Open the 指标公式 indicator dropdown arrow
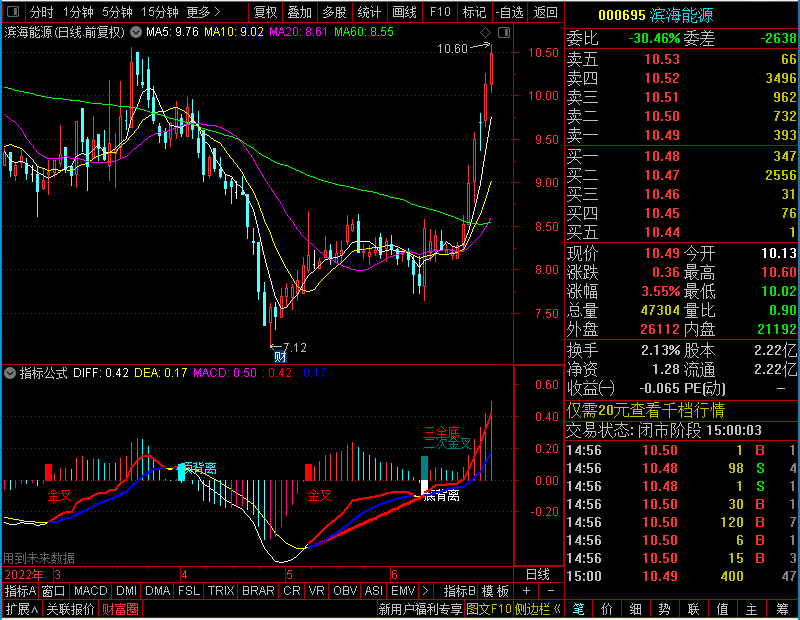The image size is (800, 620). (x=10, y=373)
